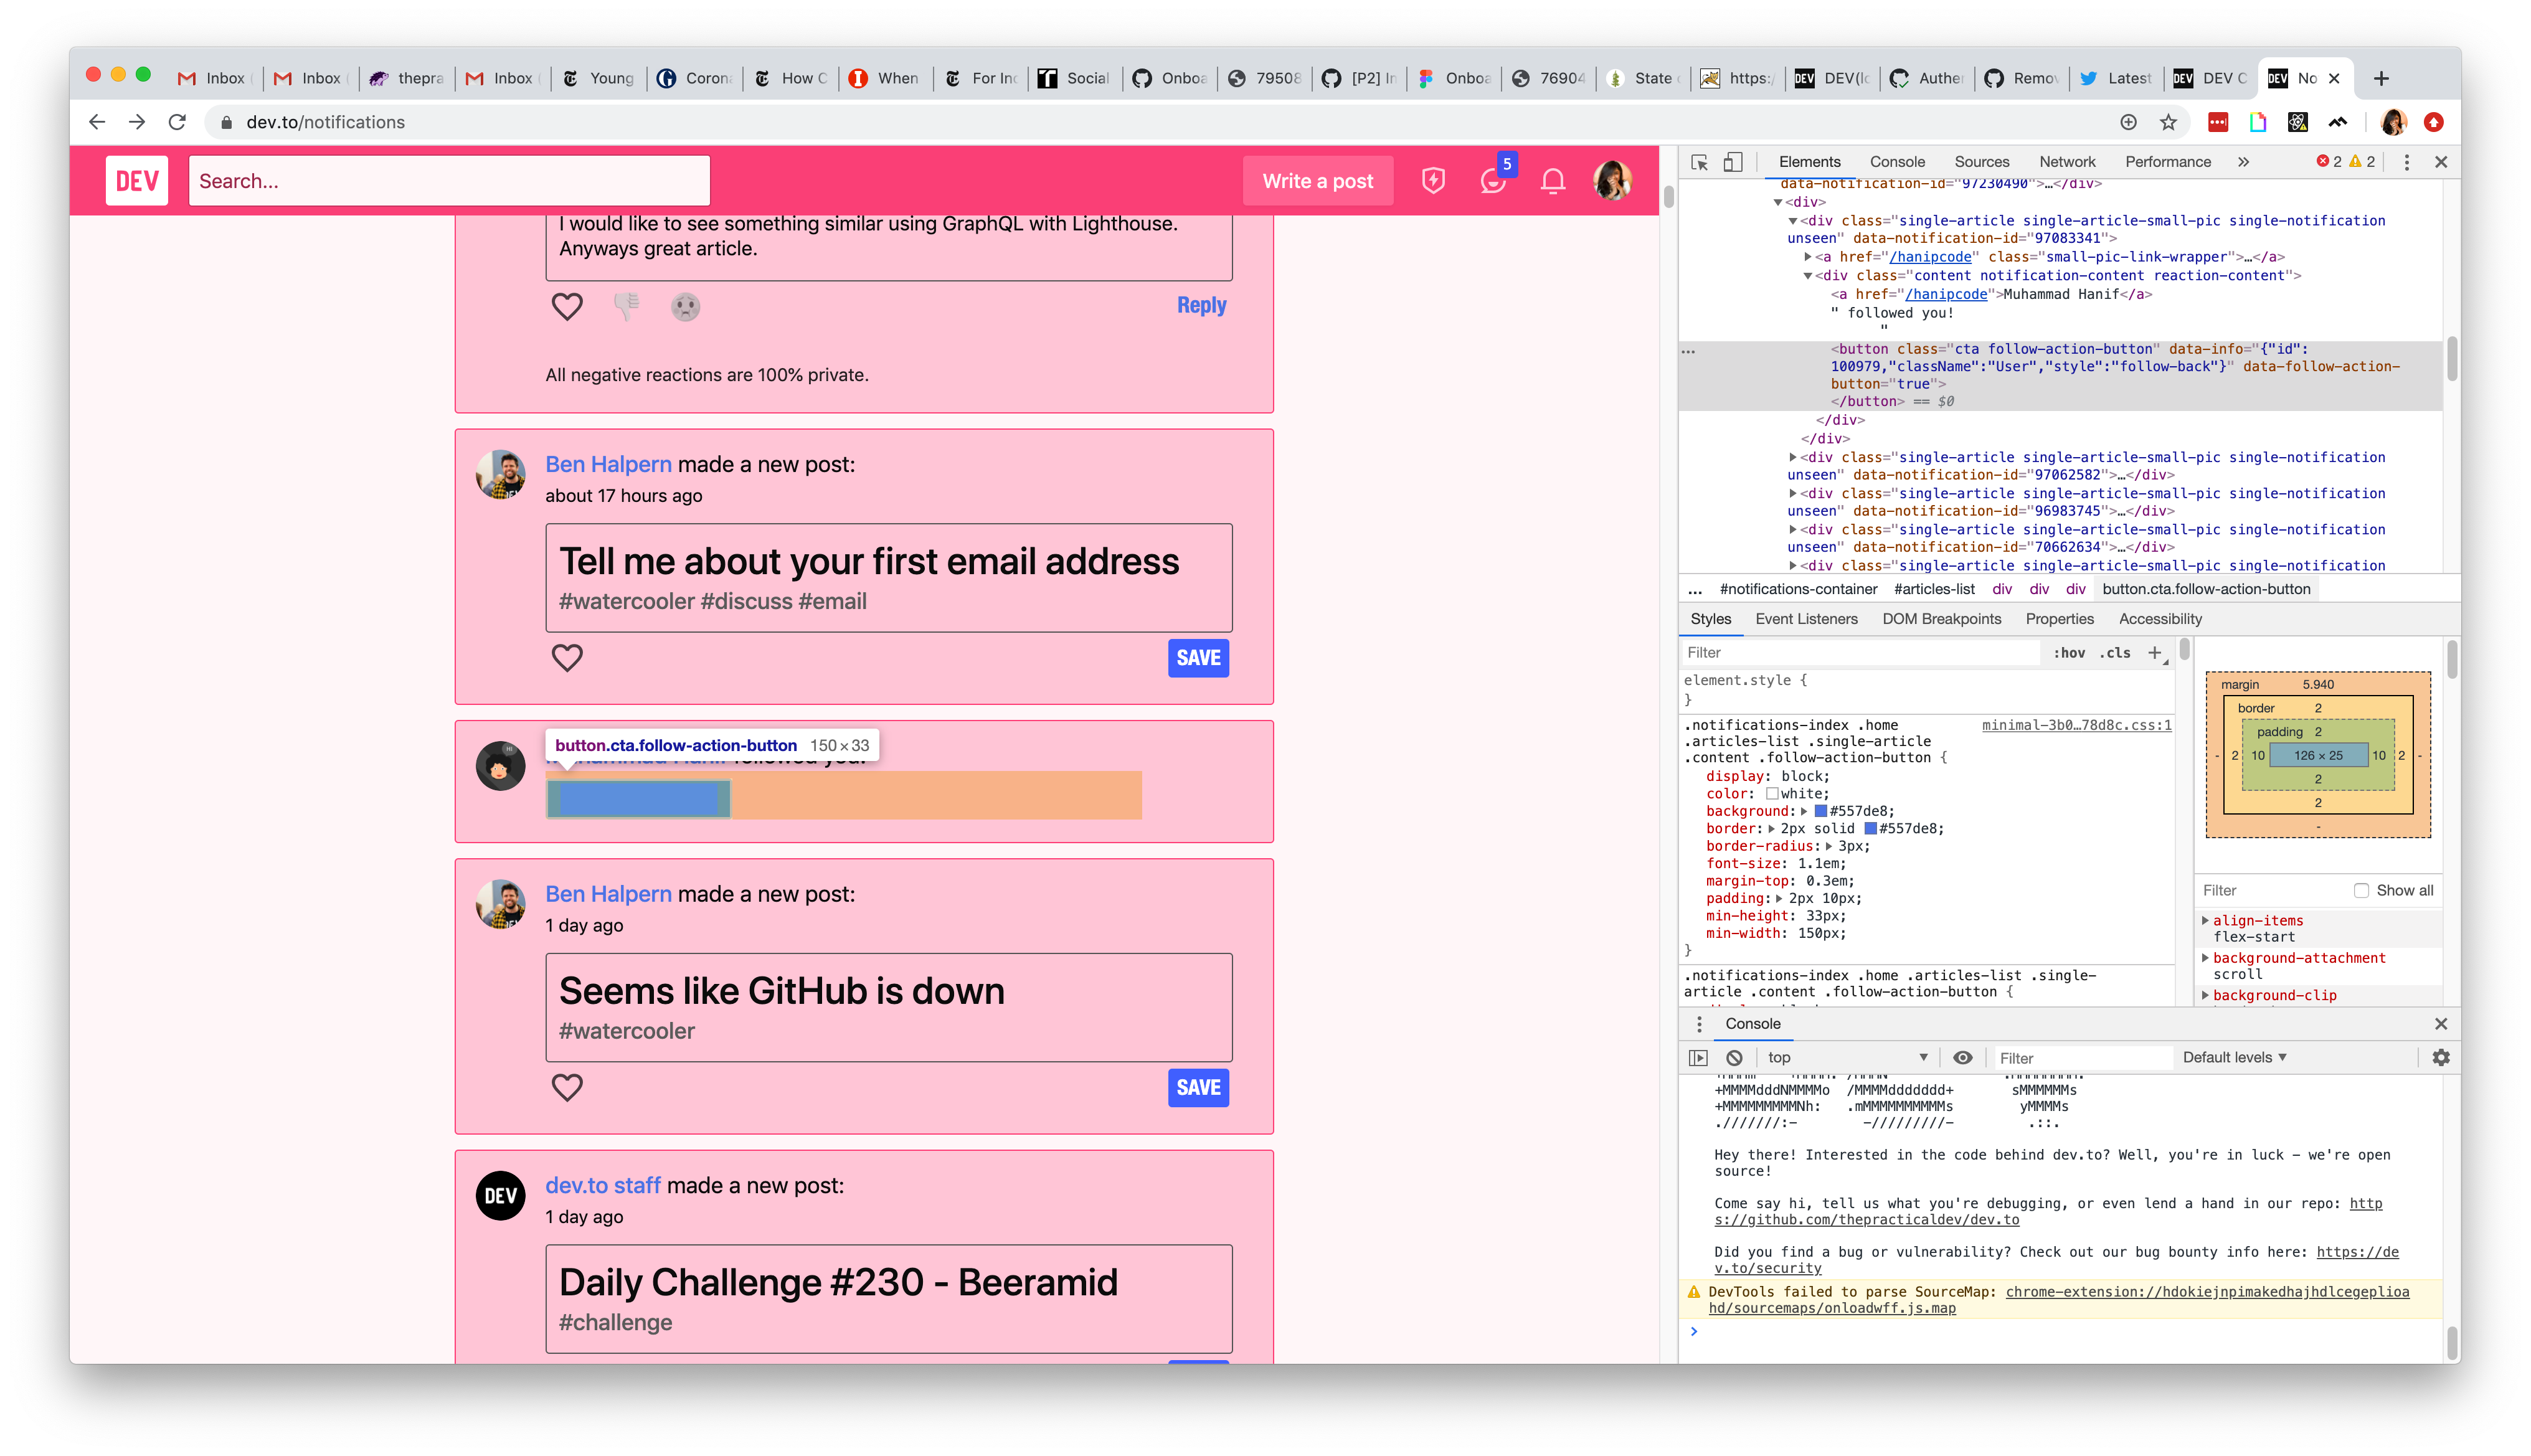Image resolution: width=2531 pixels, height=1456 pixels.
Task: Click Reply on the GraphQL comment
Action: (1200, 305)
